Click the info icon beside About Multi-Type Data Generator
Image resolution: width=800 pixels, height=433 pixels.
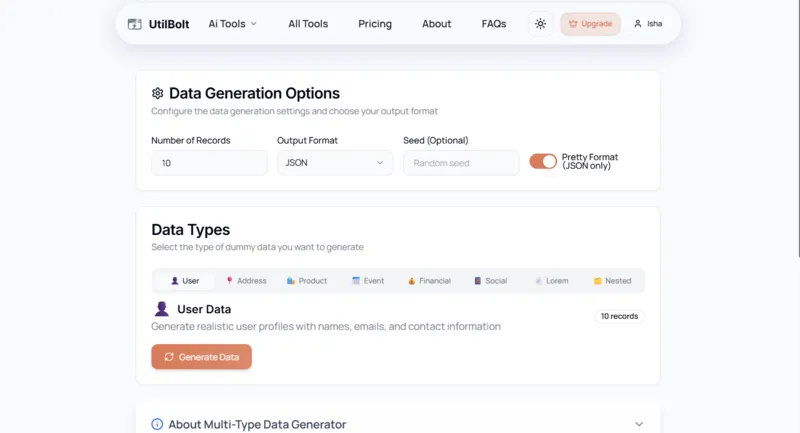(157, 424)
